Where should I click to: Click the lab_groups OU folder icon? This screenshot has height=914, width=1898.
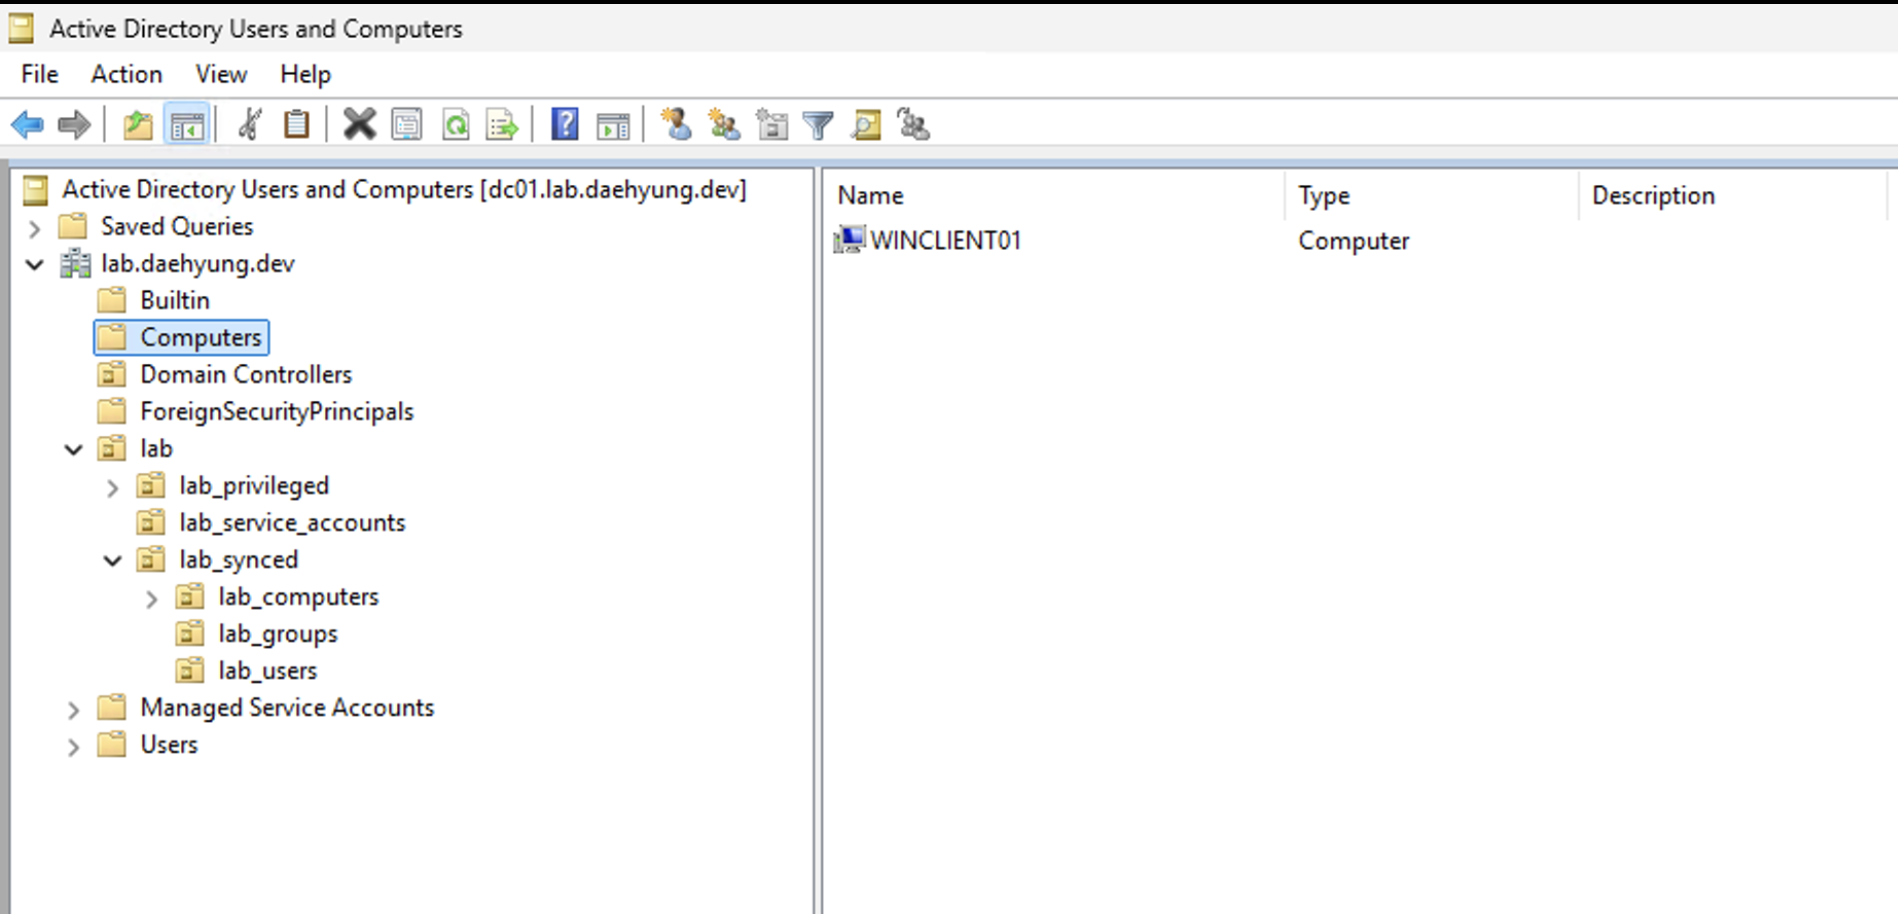pos(190,634)
